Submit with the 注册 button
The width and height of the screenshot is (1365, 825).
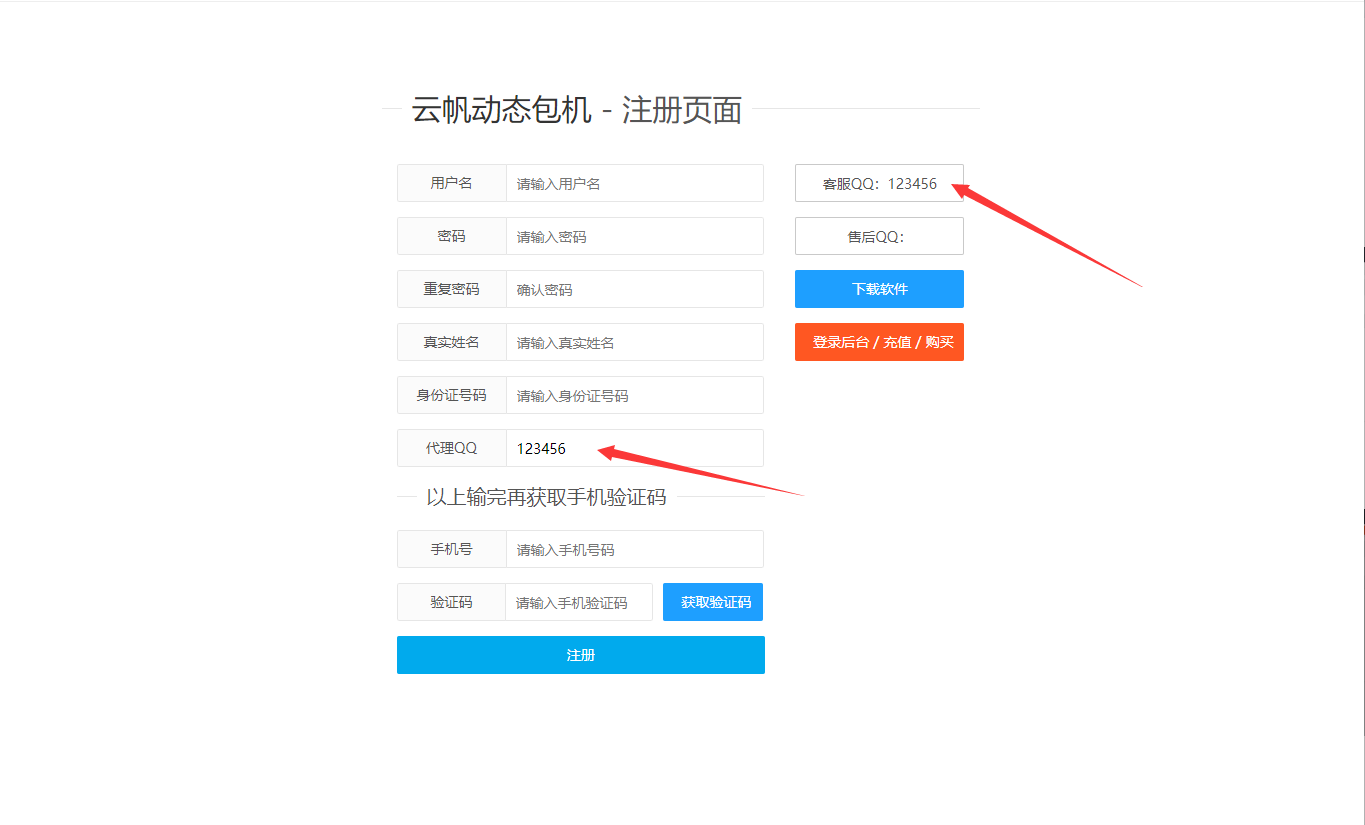(x=581, y=655)
